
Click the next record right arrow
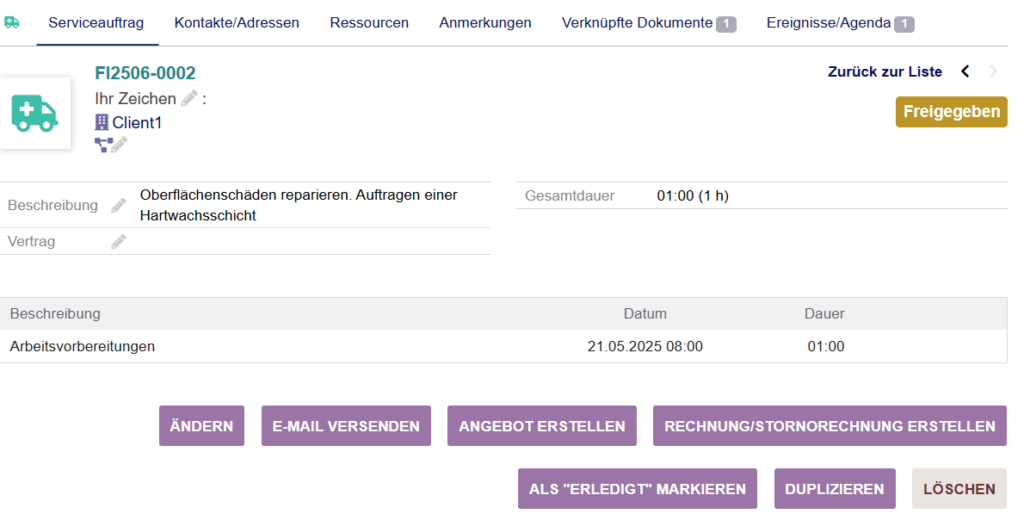[x=993, y=71]
